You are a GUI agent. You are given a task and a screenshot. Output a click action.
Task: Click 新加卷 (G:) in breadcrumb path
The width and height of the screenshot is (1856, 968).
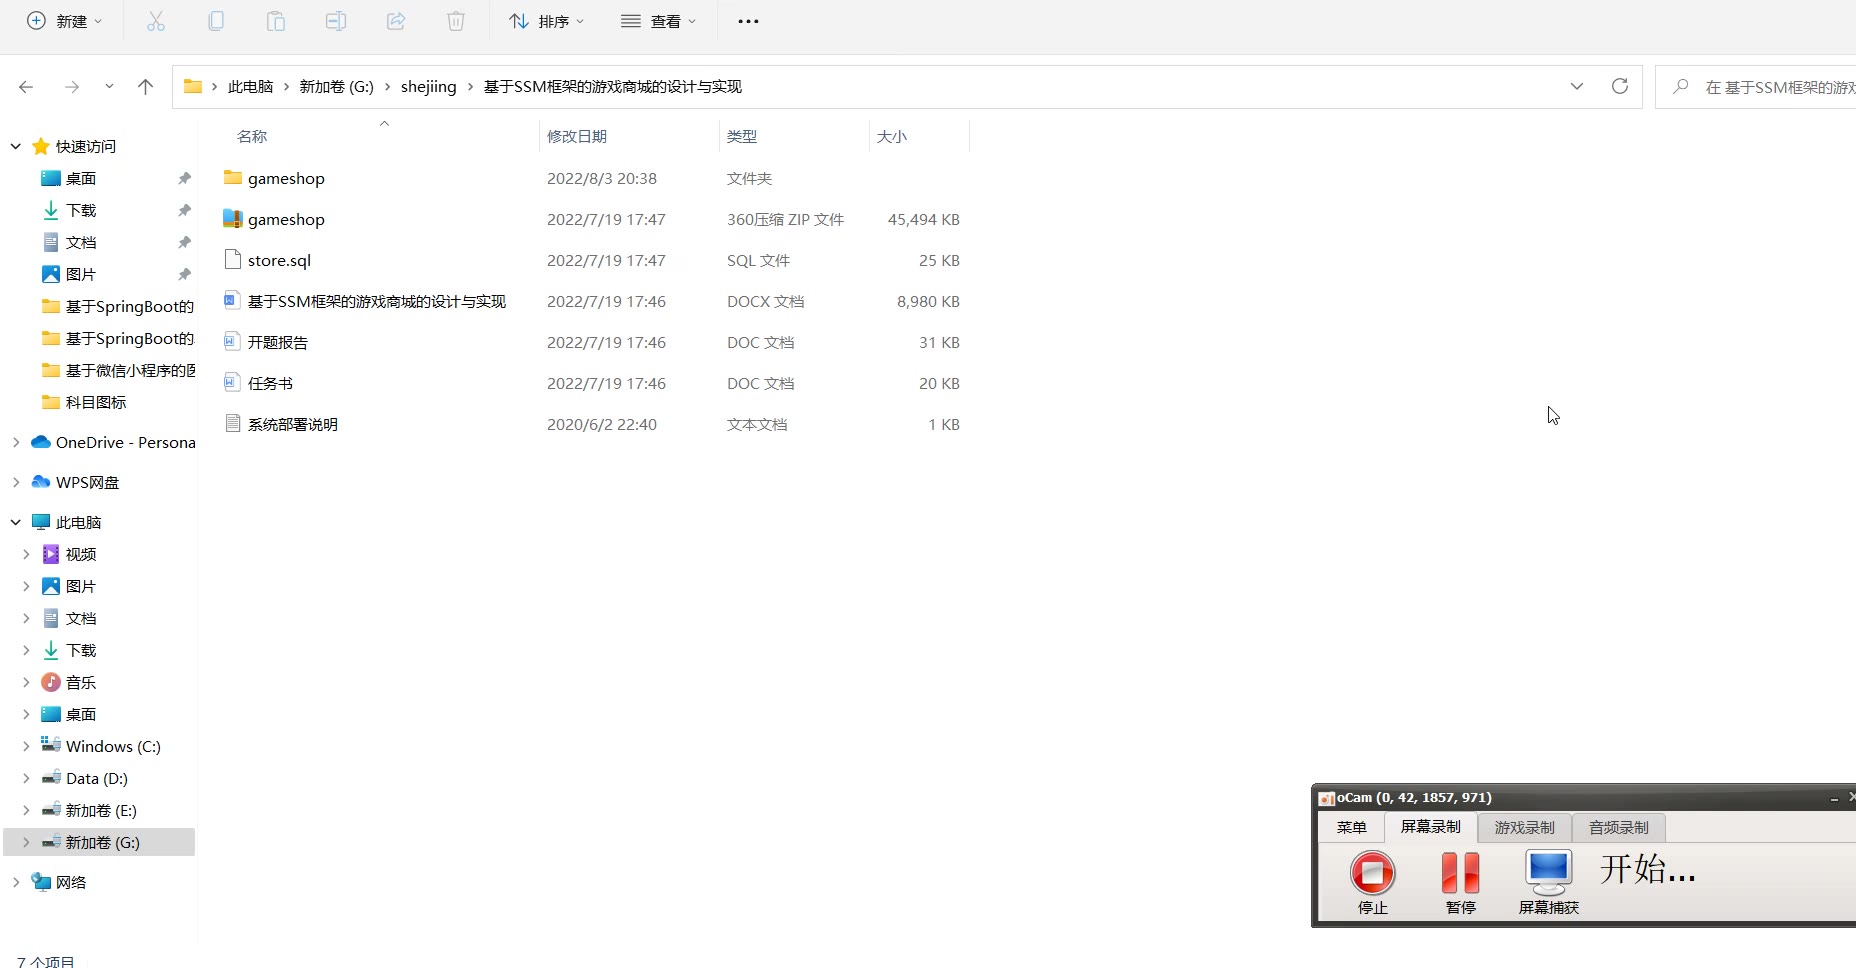[337, 87]
